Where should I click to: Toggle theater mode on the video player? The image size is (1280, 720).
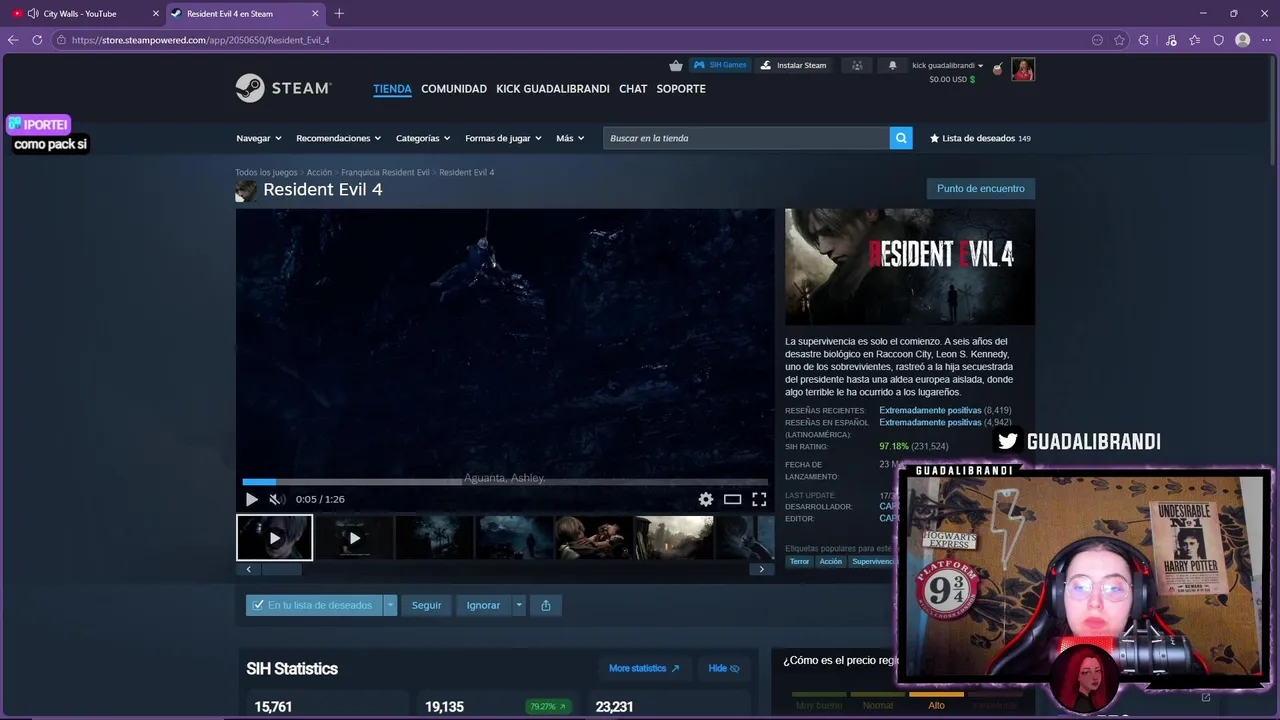(732, 499)
